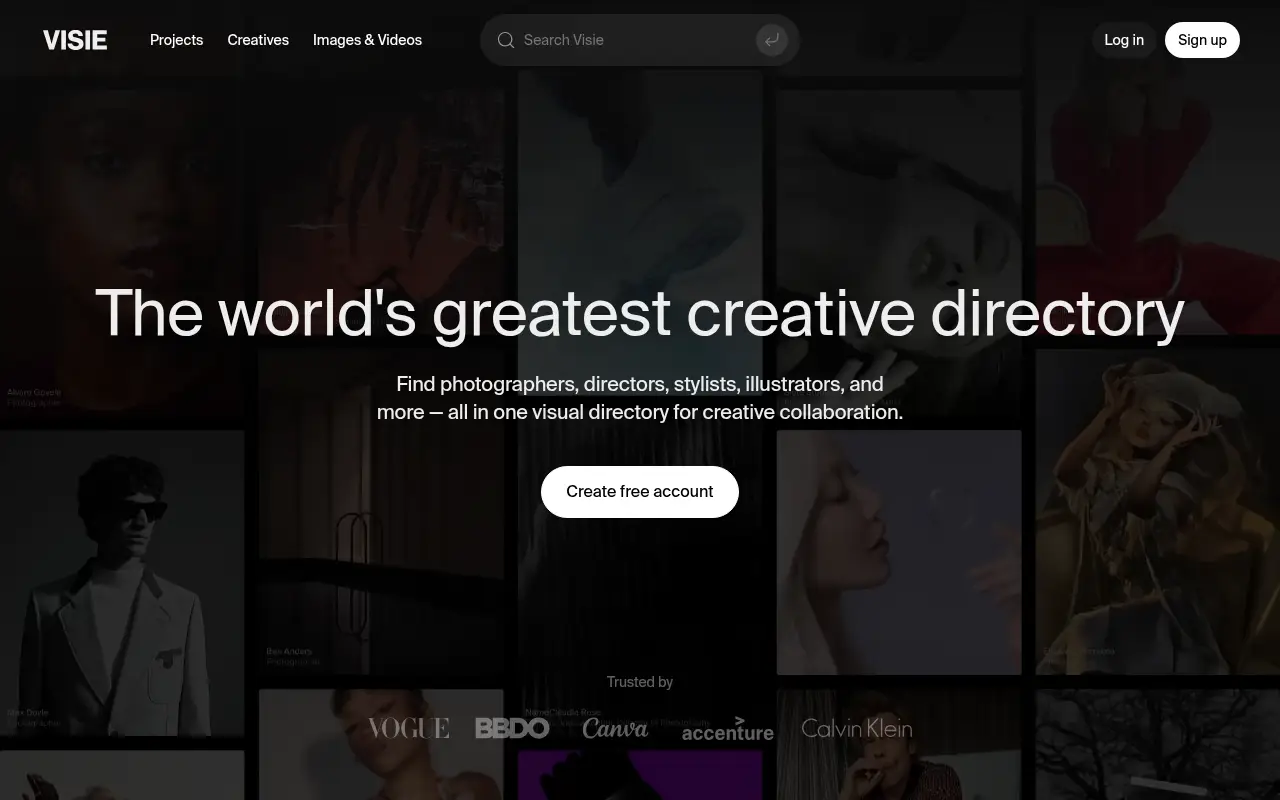Click the Create free account button
1280x800 pixels.
pos(640,492)
